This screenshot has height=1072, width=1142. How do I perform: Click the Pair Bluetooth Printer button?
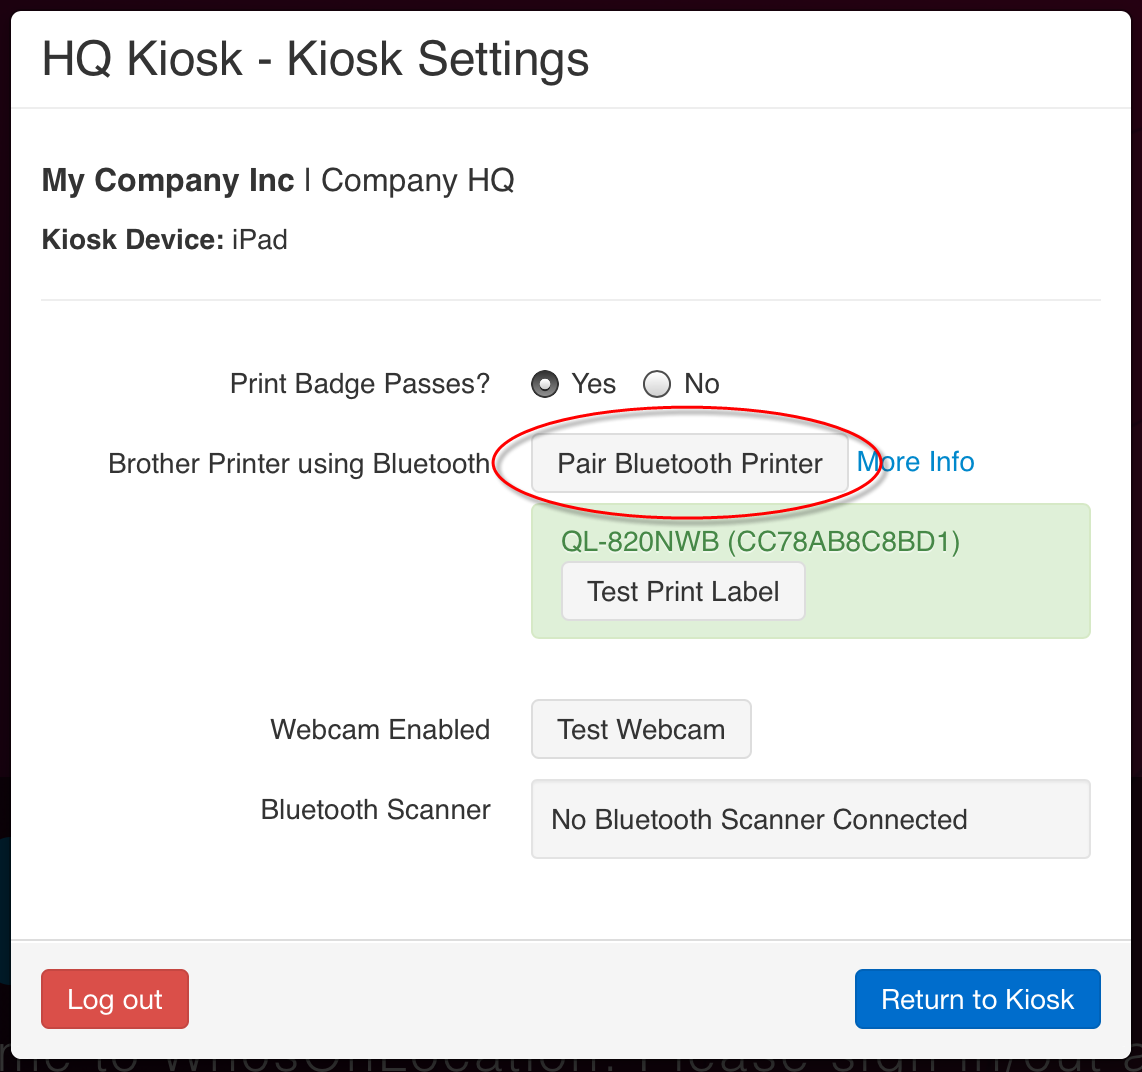(x=689, y=463)
